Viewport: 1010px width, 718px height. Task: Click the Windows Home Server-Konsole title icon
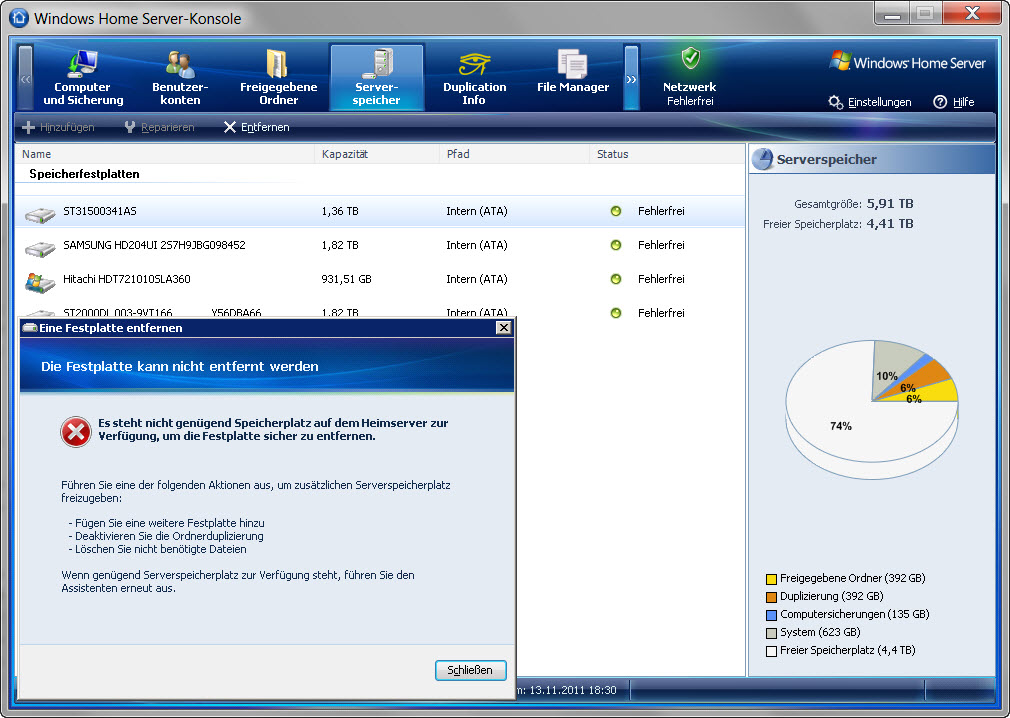(x=19, y=17)
